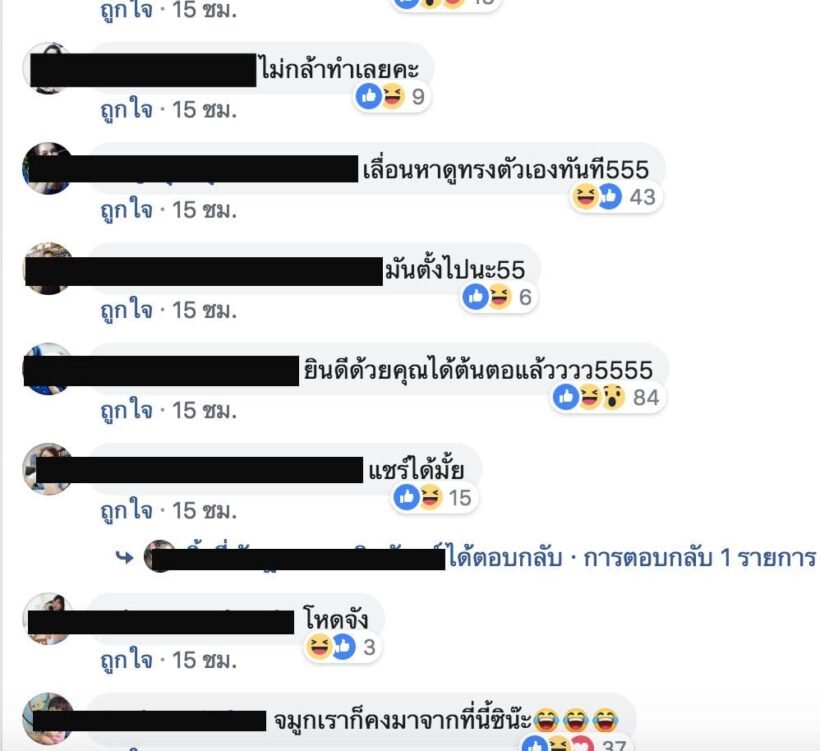Open avatar of 'แชร์ได้มั้ย' commenter
The image size is (820, 751).
(49, 469)
